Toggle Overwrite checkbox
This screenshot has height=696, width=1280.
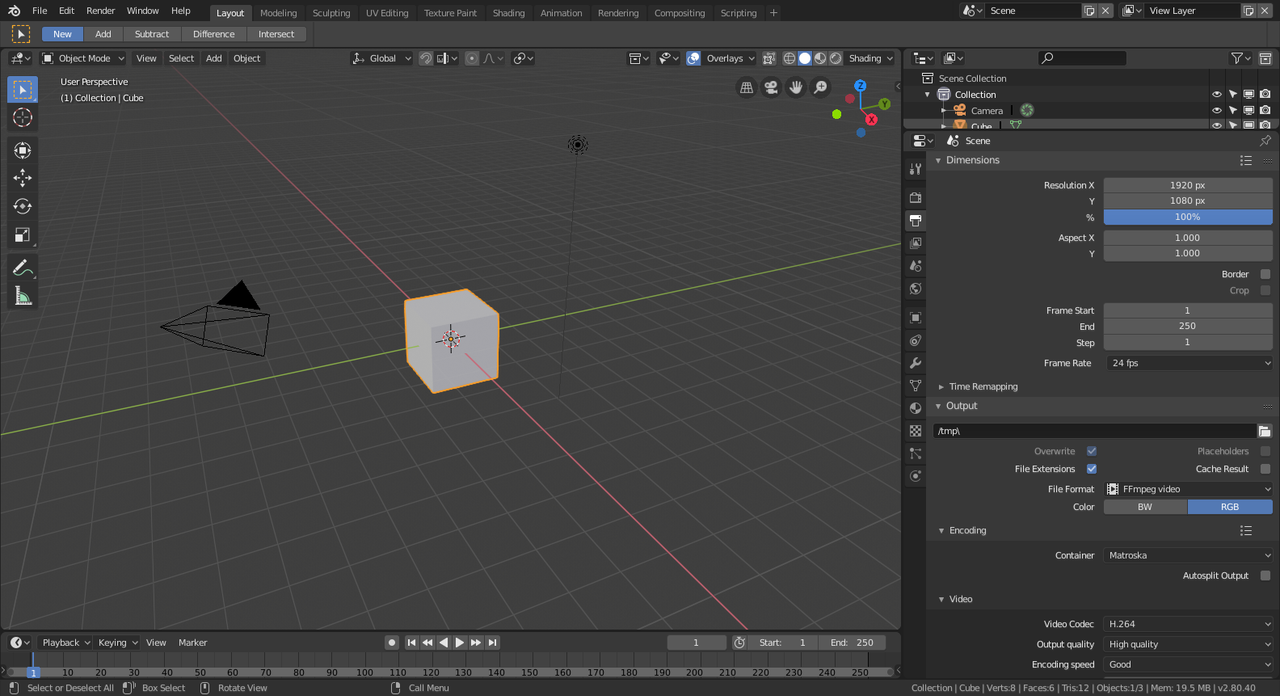1091,451
